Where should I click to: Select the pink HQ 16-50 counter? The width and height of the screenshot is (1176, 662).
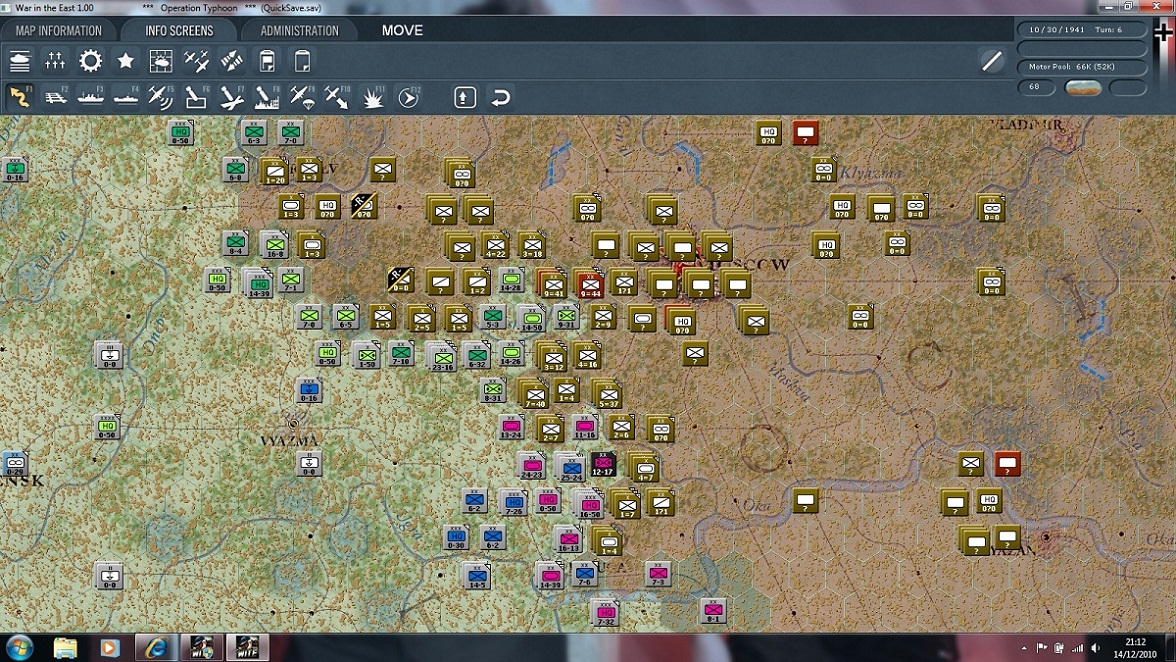pos(590,505)
